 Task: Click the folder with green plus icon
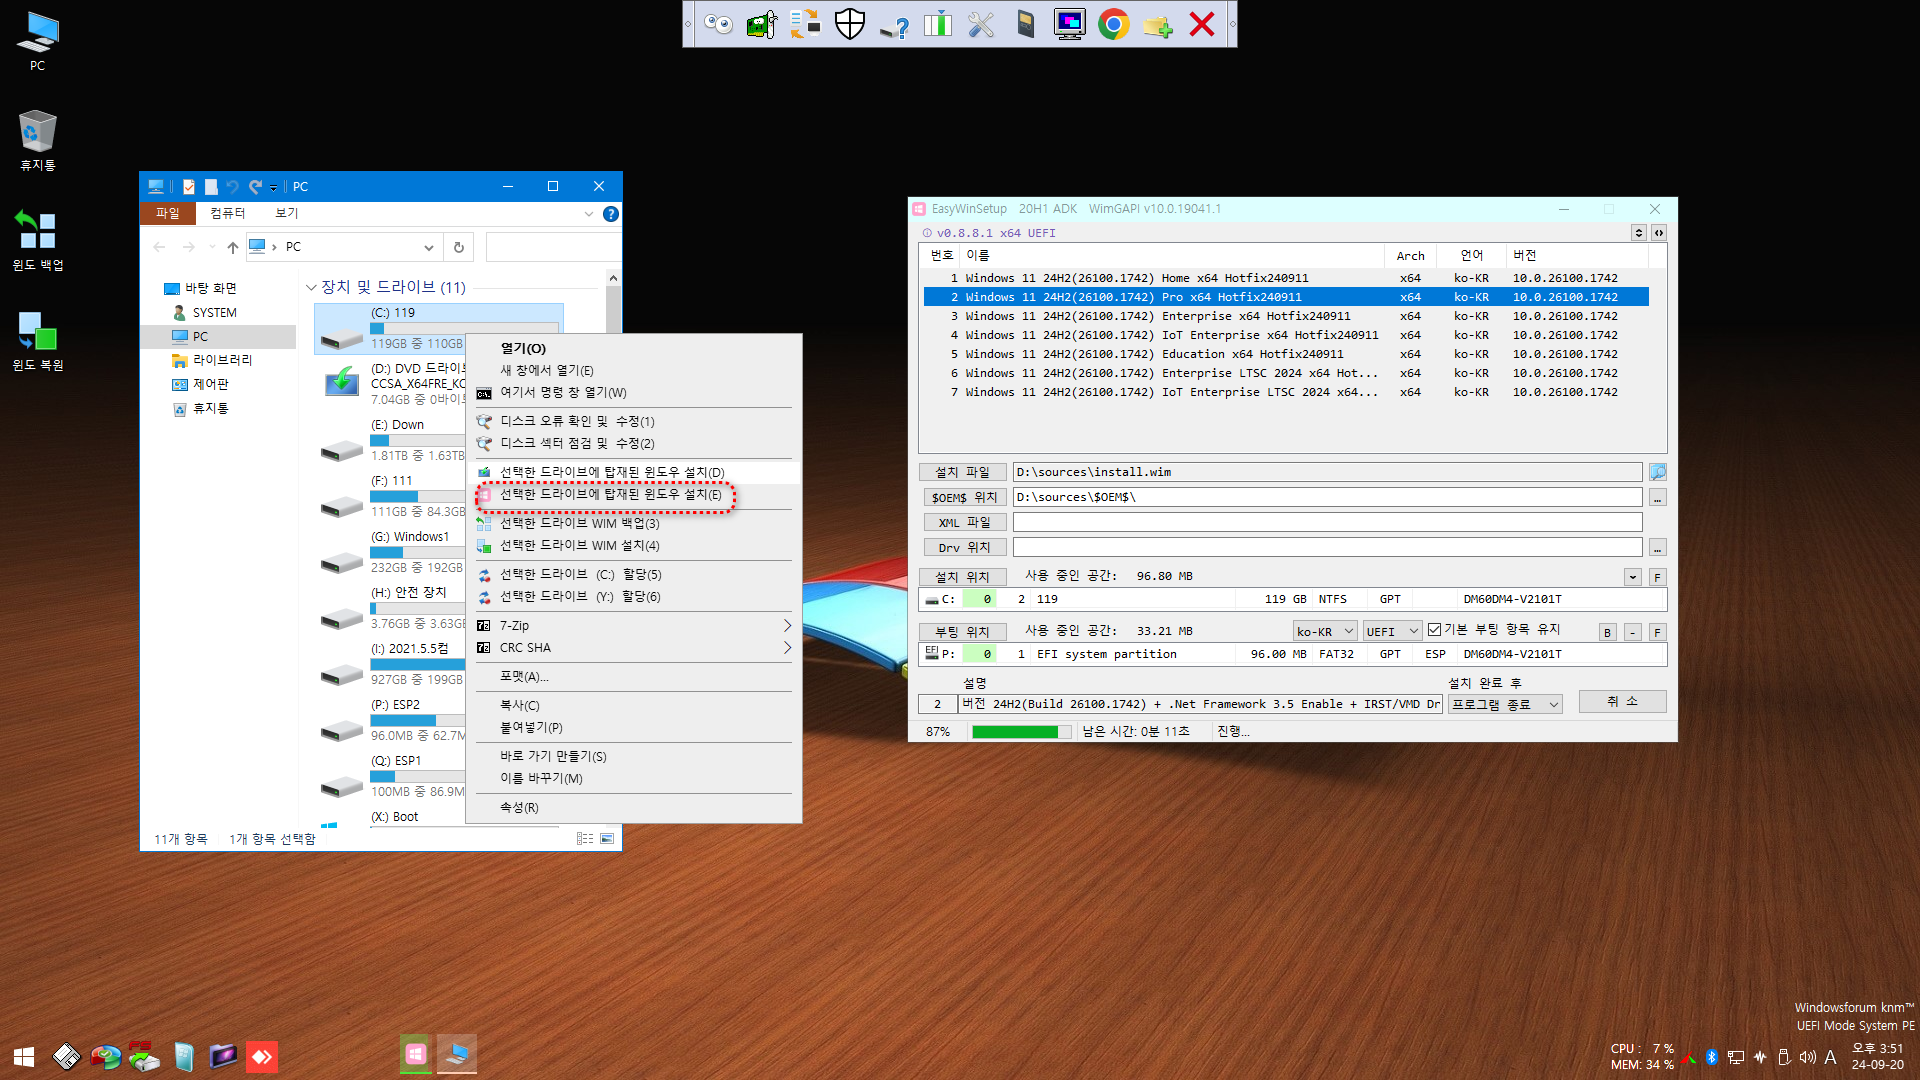(1157, 24)
